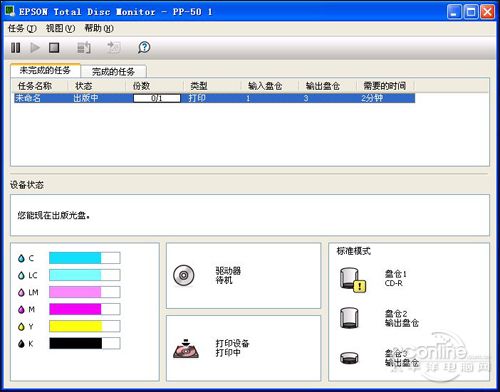Click the 打印设备 打印中 status text
This screenshot has height=392, width=500.
232,348
